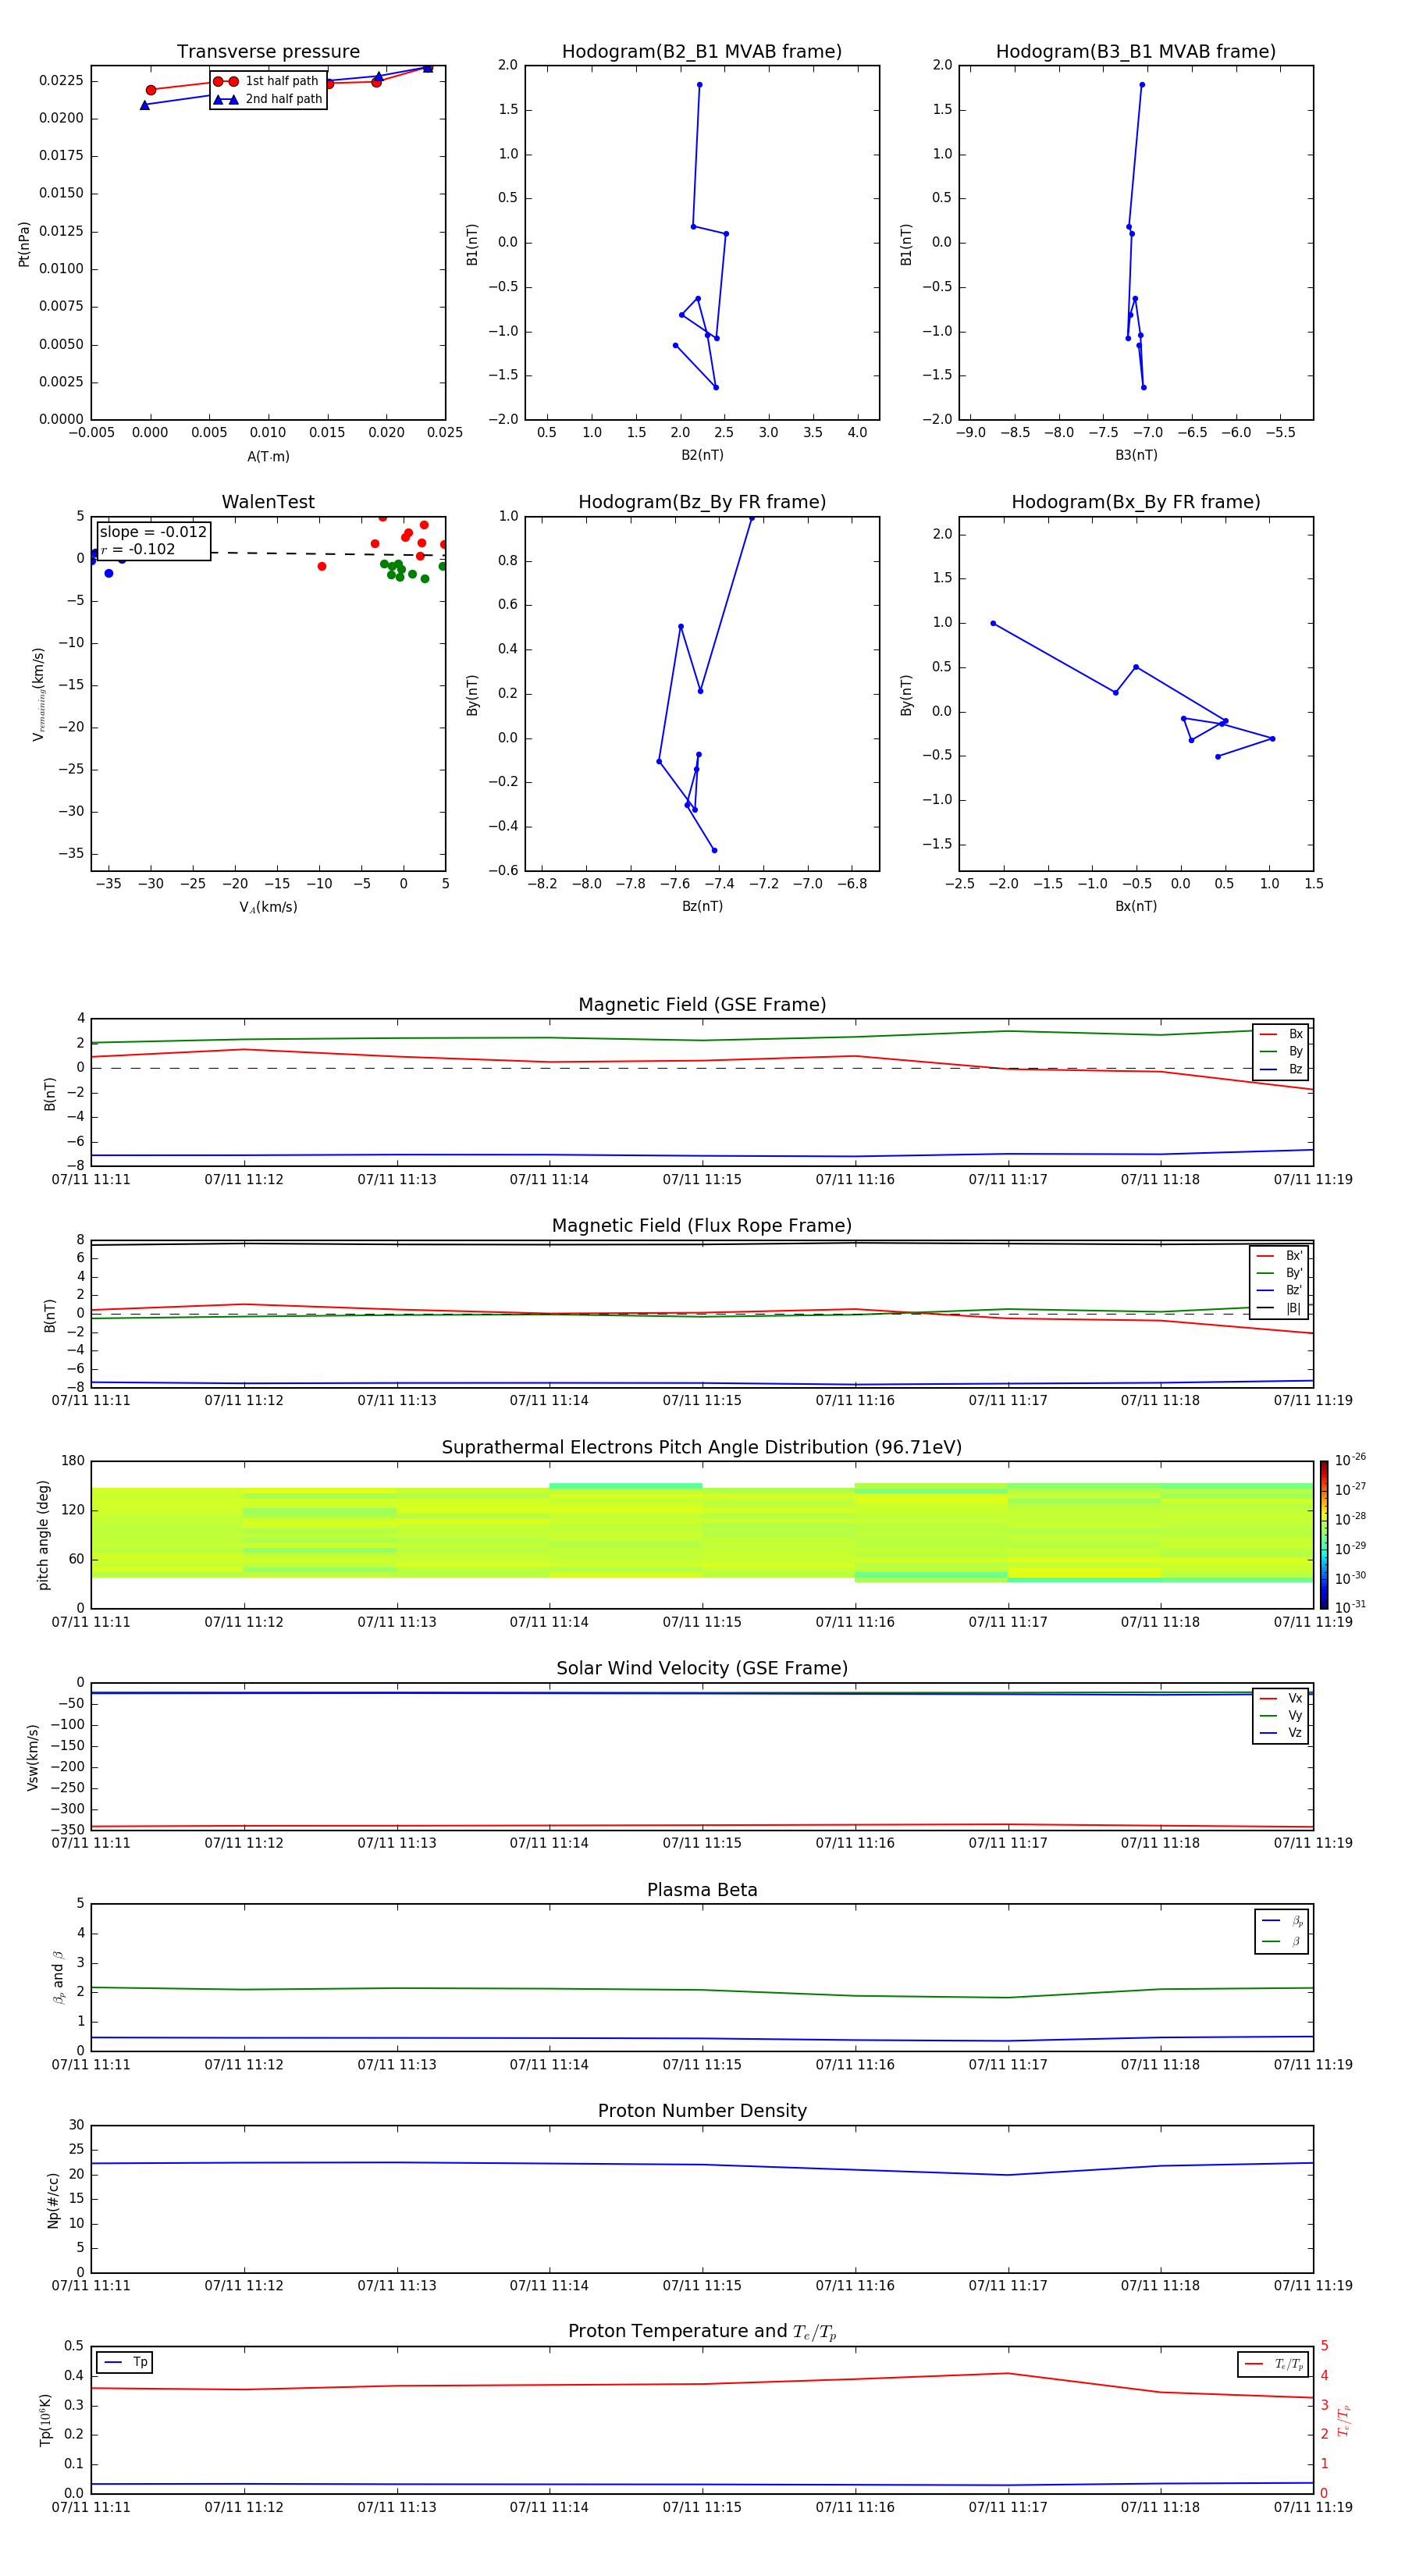
Task: Click the 'WalenTest' plot title
Action: click(268, 502)
